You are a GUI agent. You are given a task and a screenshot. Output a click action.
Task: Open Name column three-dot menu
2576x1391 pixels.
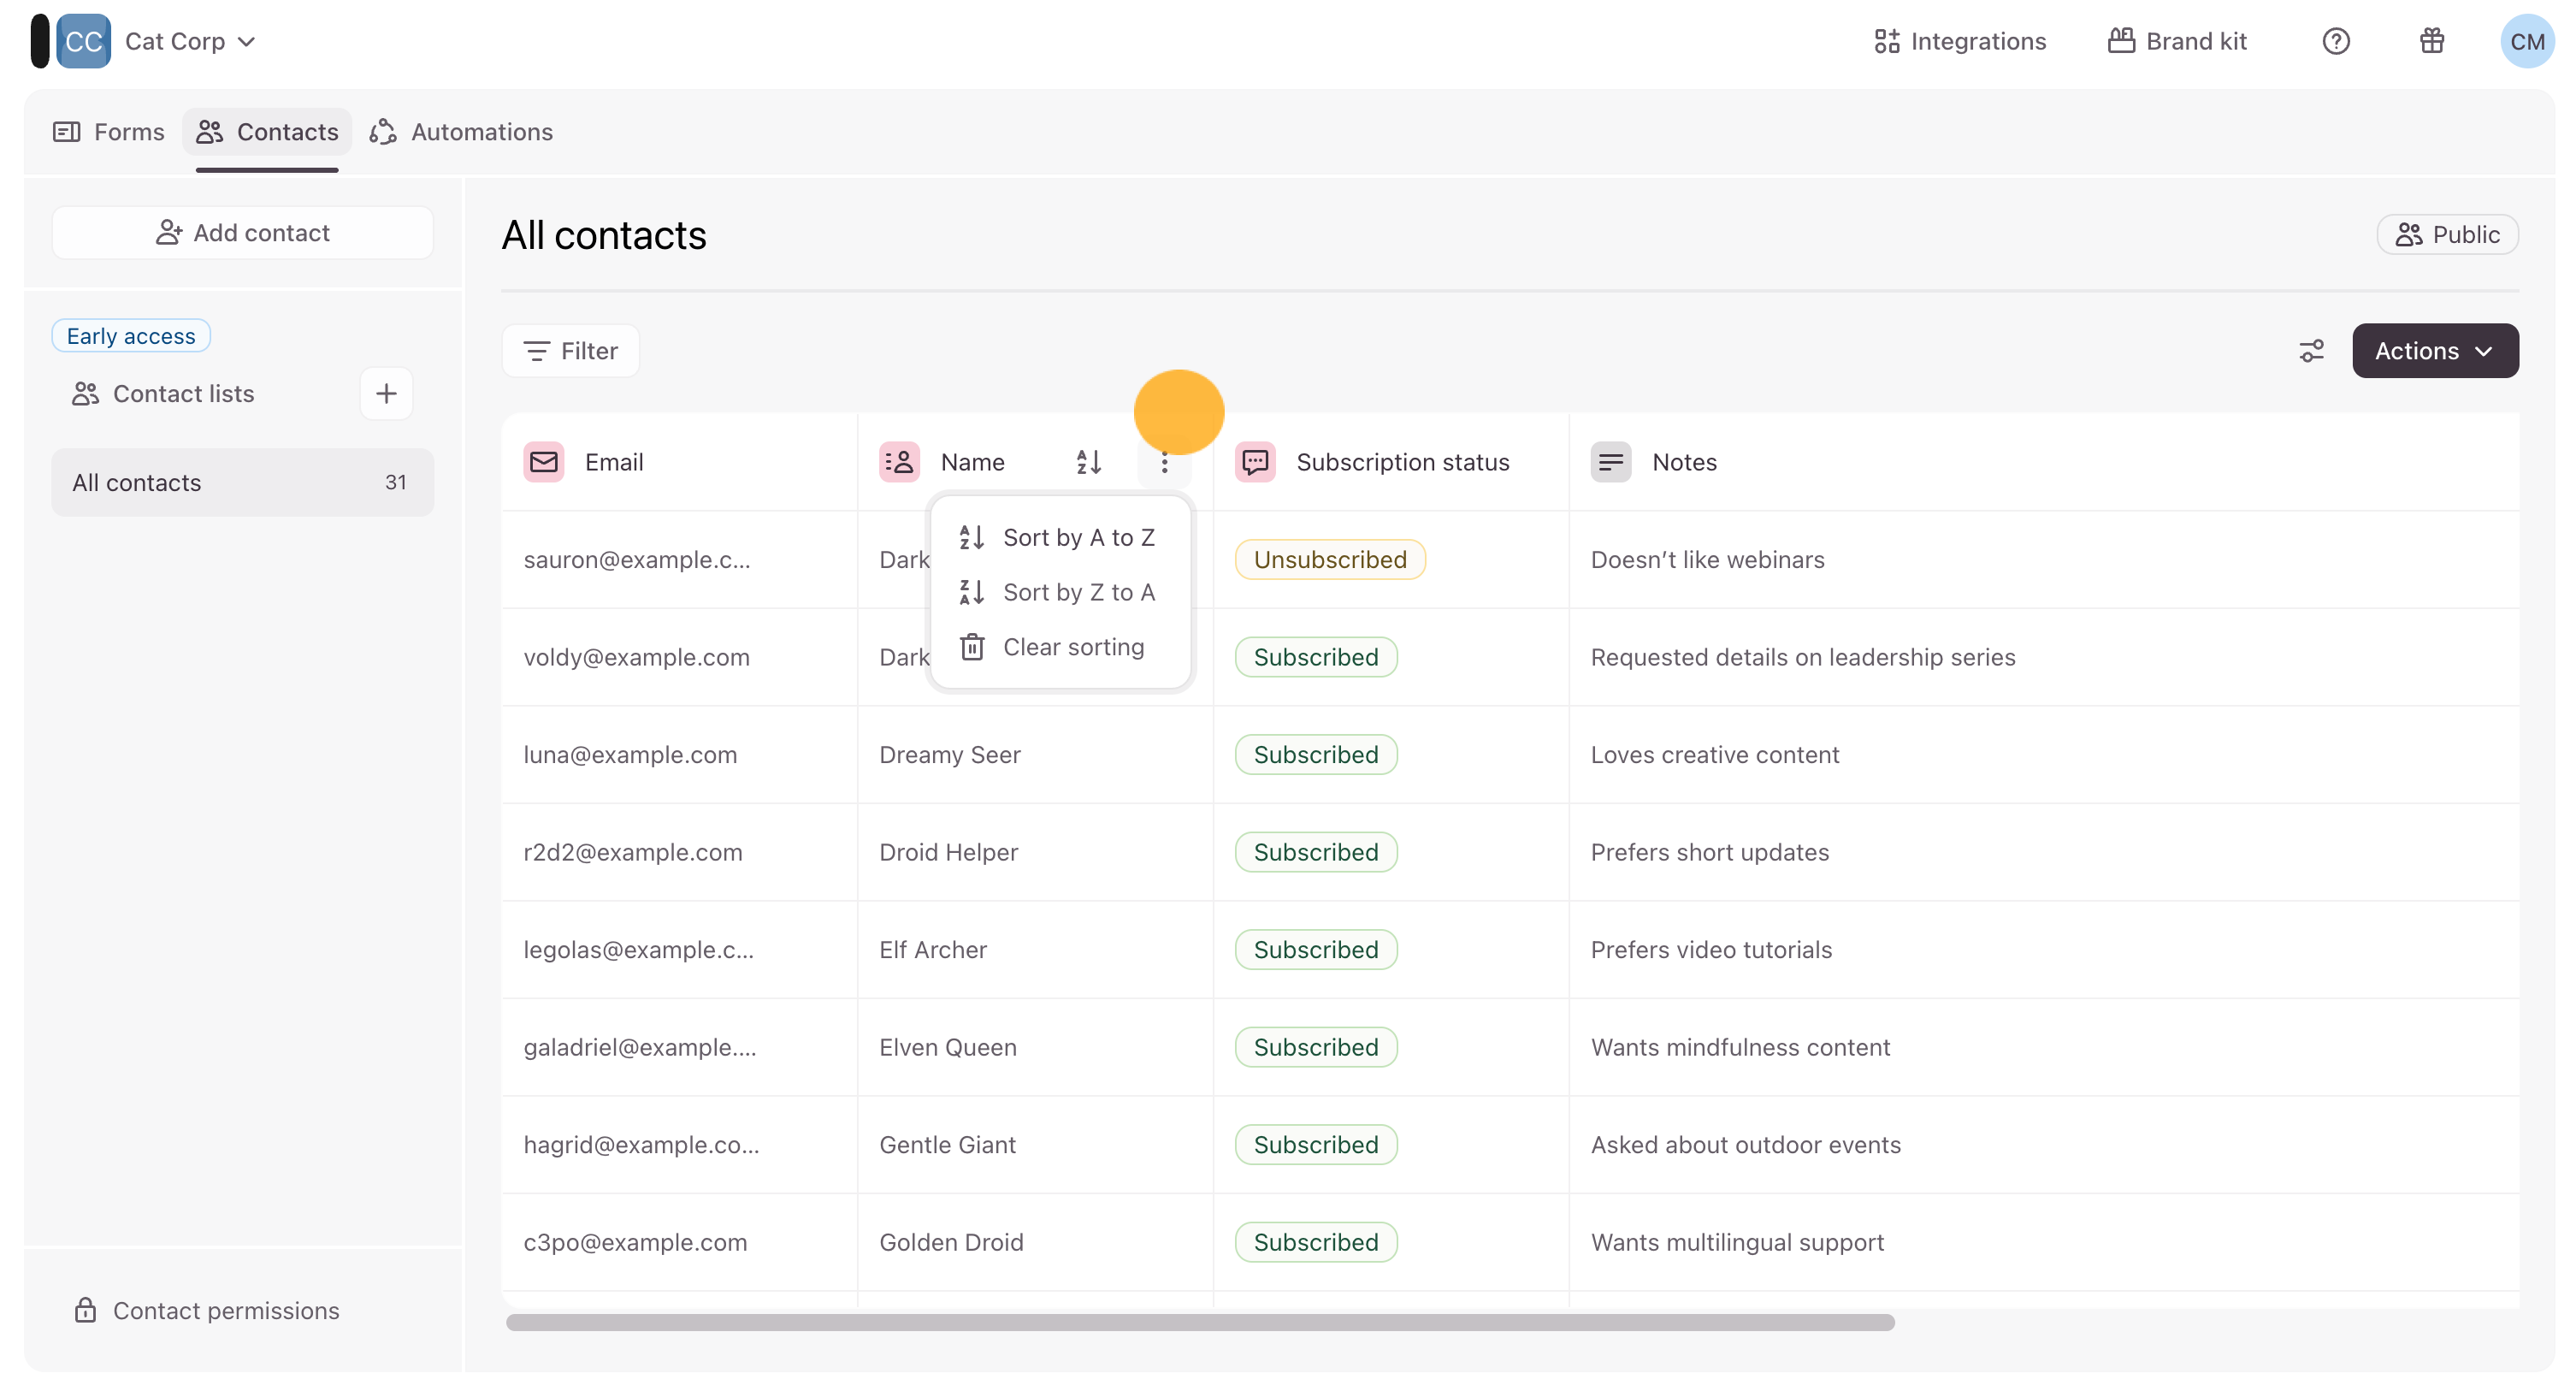pos(1164,461)
